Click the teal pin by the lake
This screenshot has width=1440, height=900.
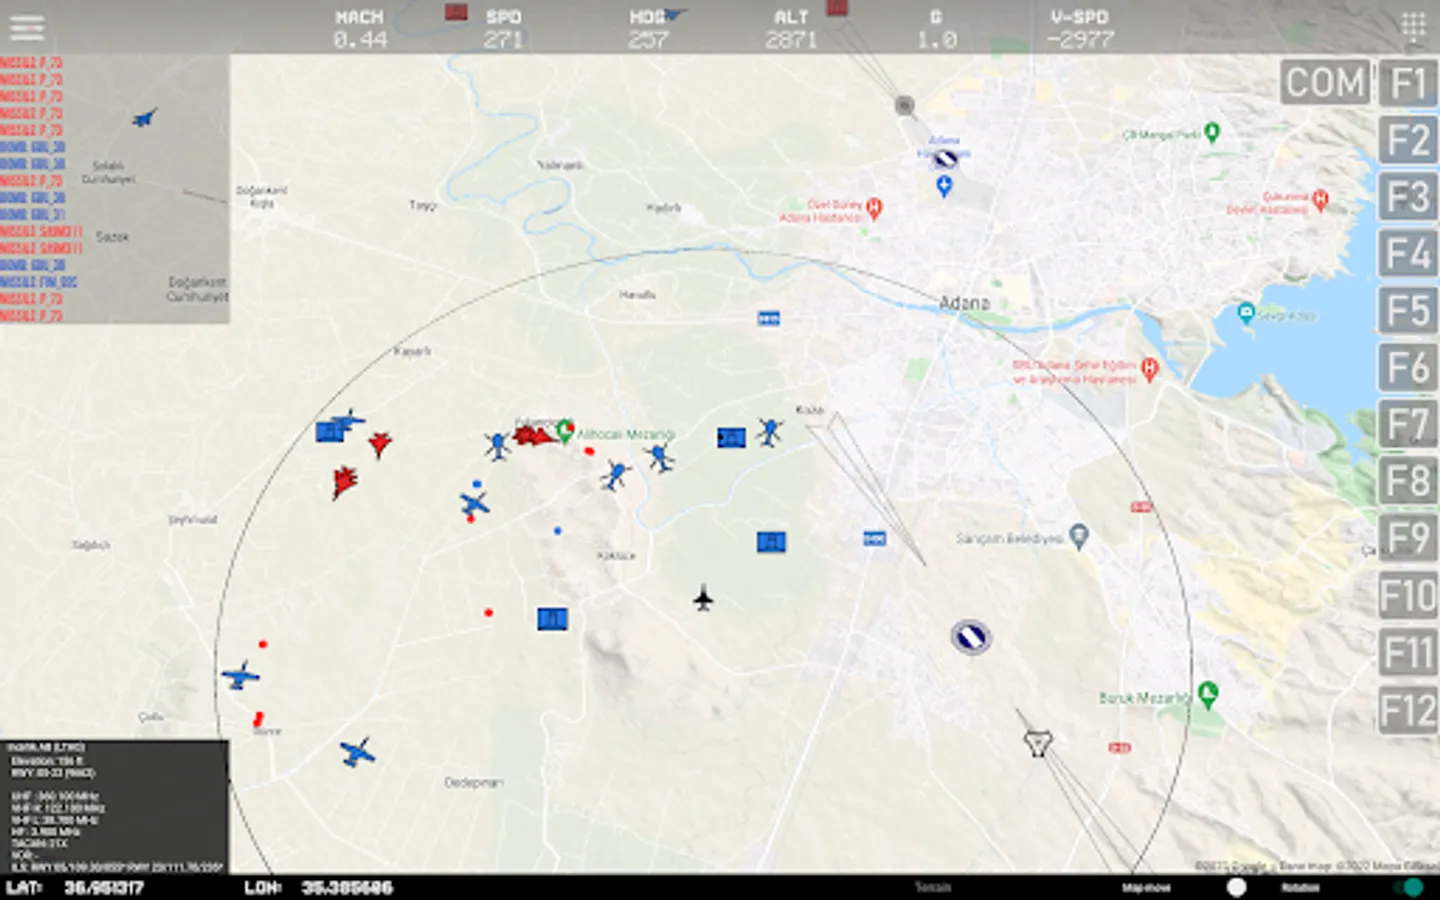1245,312
